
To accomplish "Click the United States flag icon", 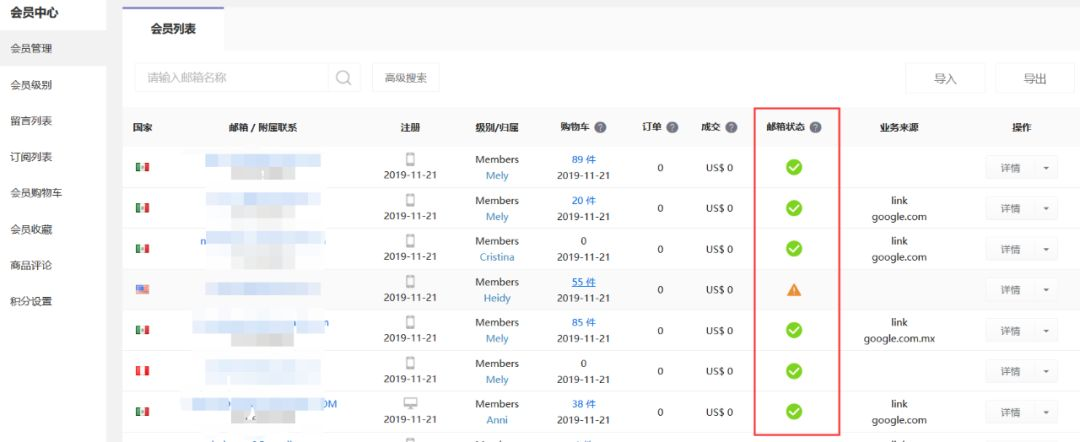I will [x=143, y=289].
